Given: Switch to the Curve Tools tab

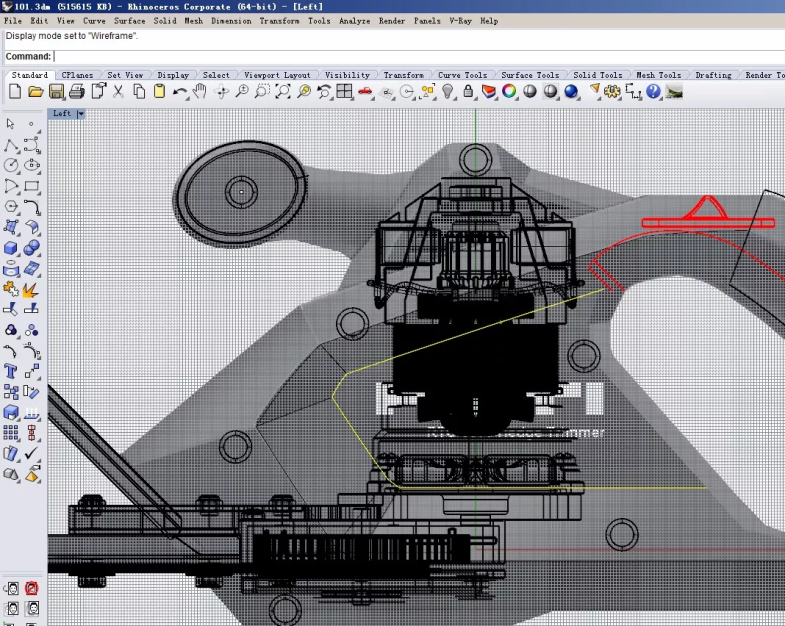Looking at the screenshot, I should pyautogui.click(x=462, y=75).
